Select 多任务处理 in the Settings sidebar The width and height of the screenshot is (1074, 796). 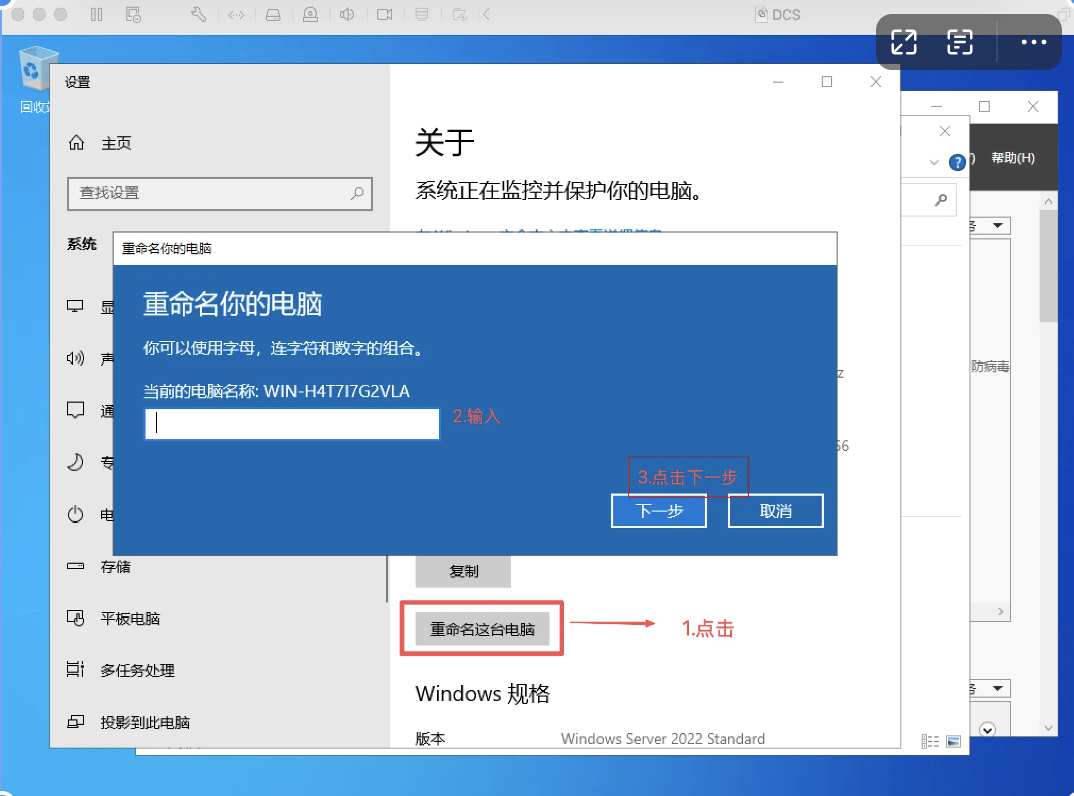click(x=137, y=670)
